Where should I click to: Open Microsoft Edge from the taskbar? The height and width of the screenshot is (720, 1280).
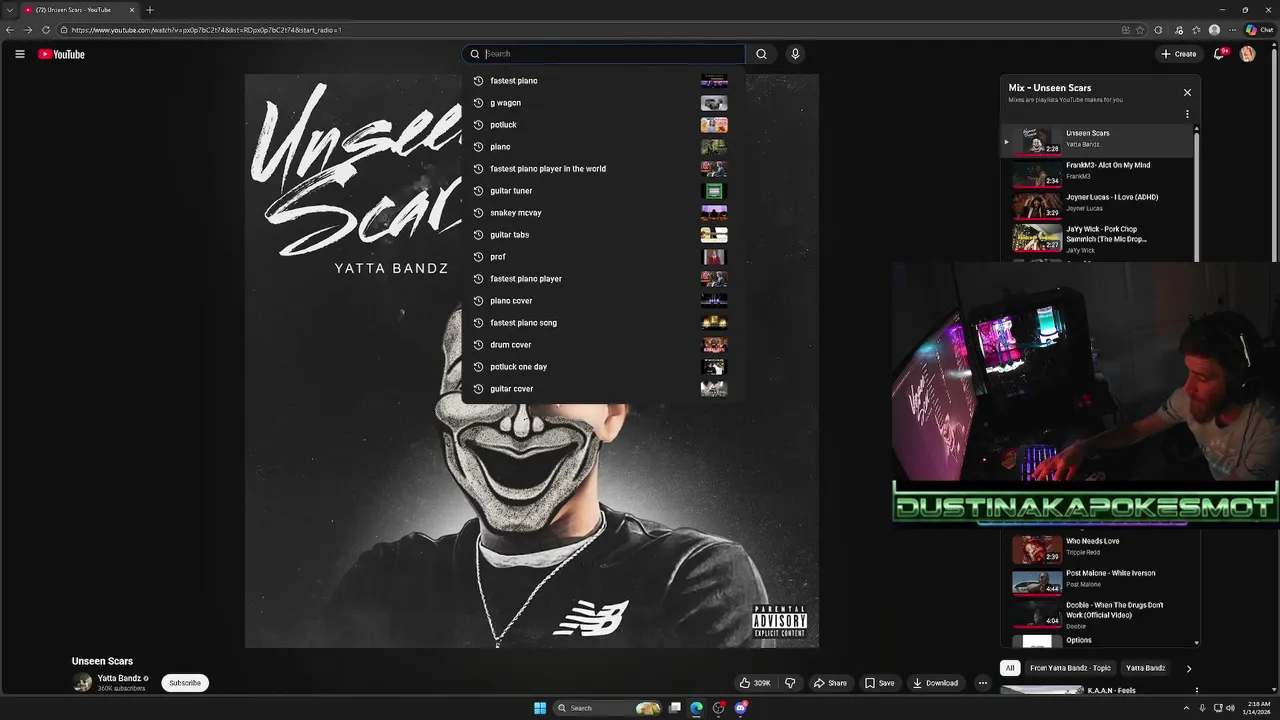click(696, 708)
